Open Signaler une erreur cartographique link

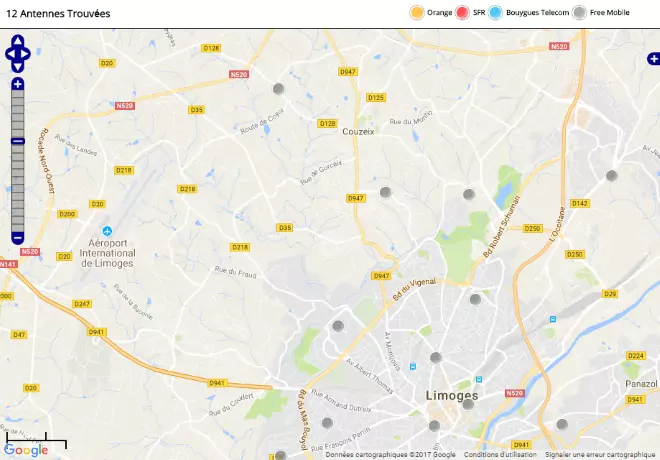600,455
